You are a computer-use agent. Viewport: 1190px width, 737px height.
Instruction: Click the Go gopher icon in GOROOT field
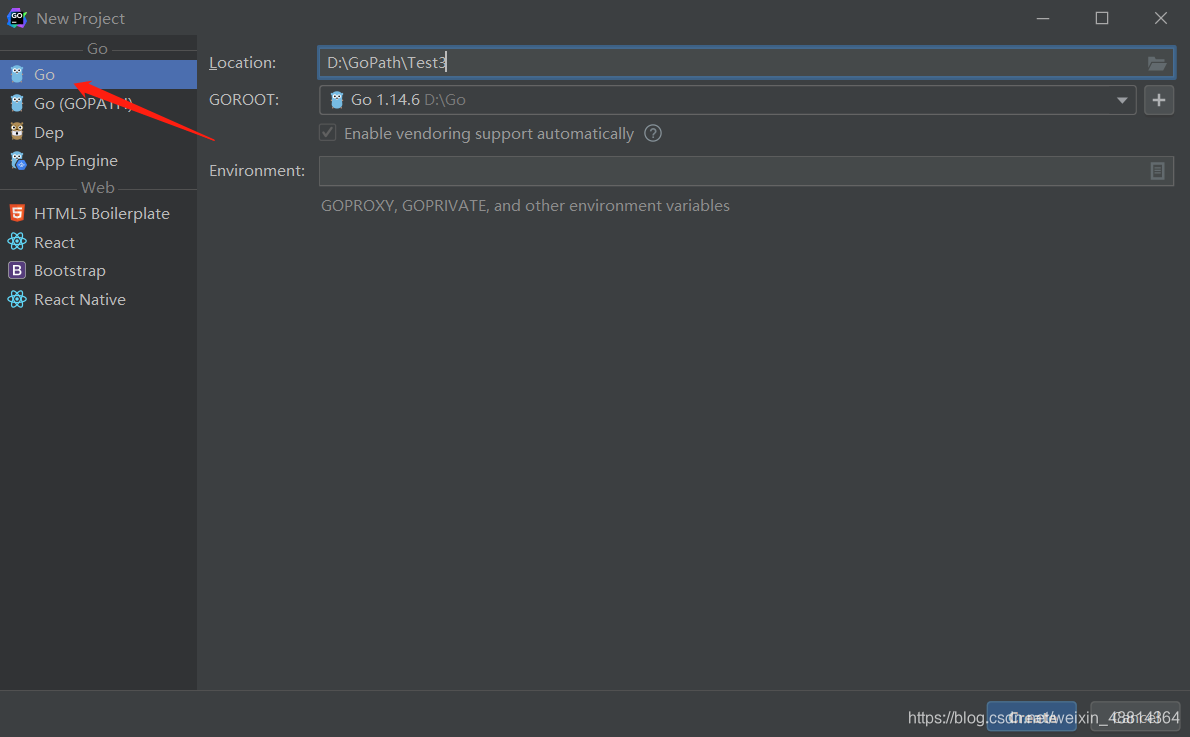tap(337, 100)
